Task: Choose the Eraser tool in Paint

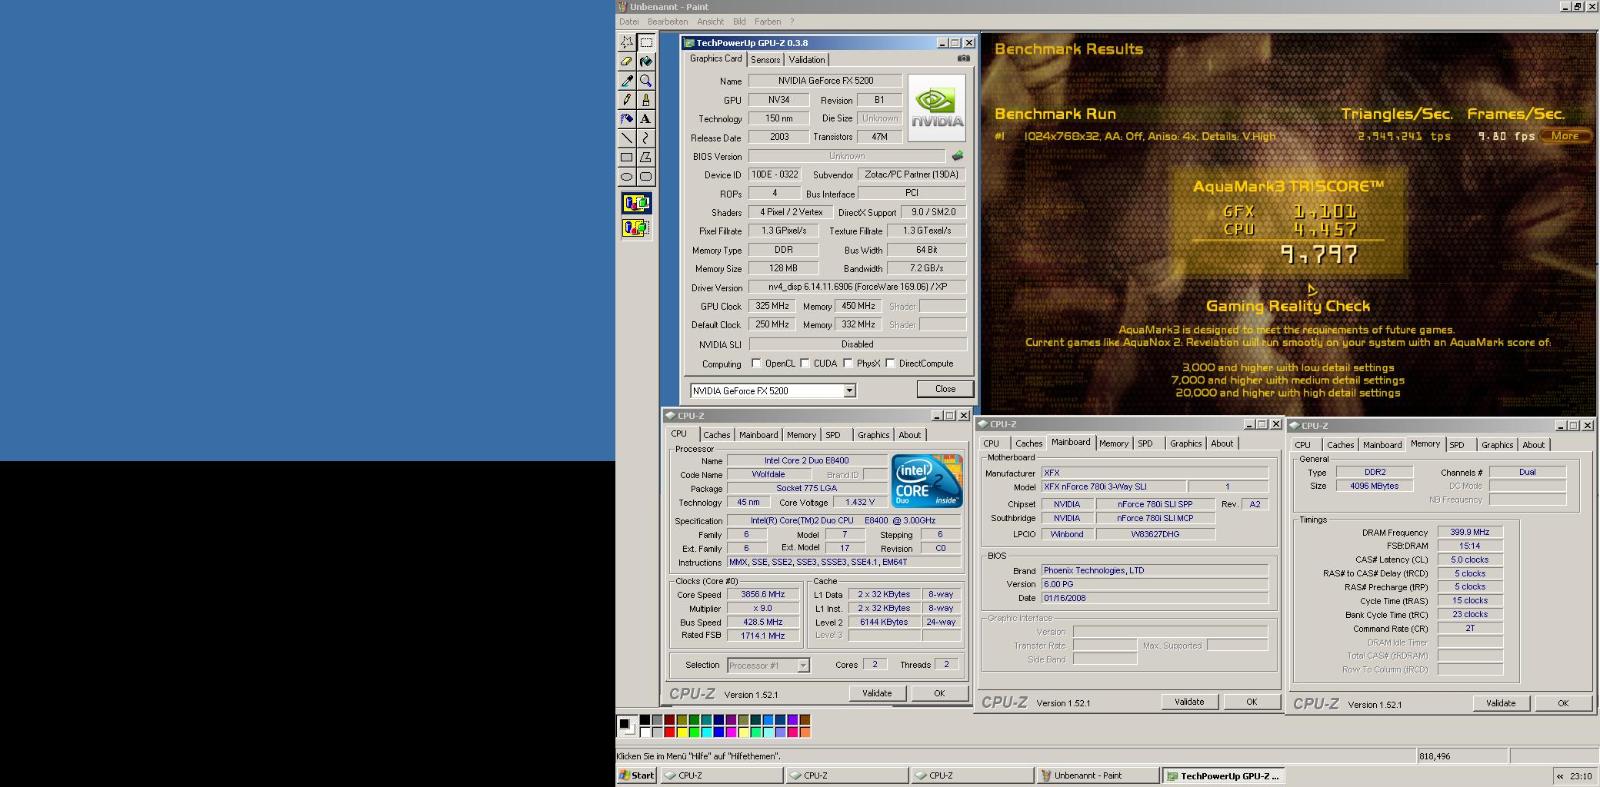Action: click(x=627, y=61)
